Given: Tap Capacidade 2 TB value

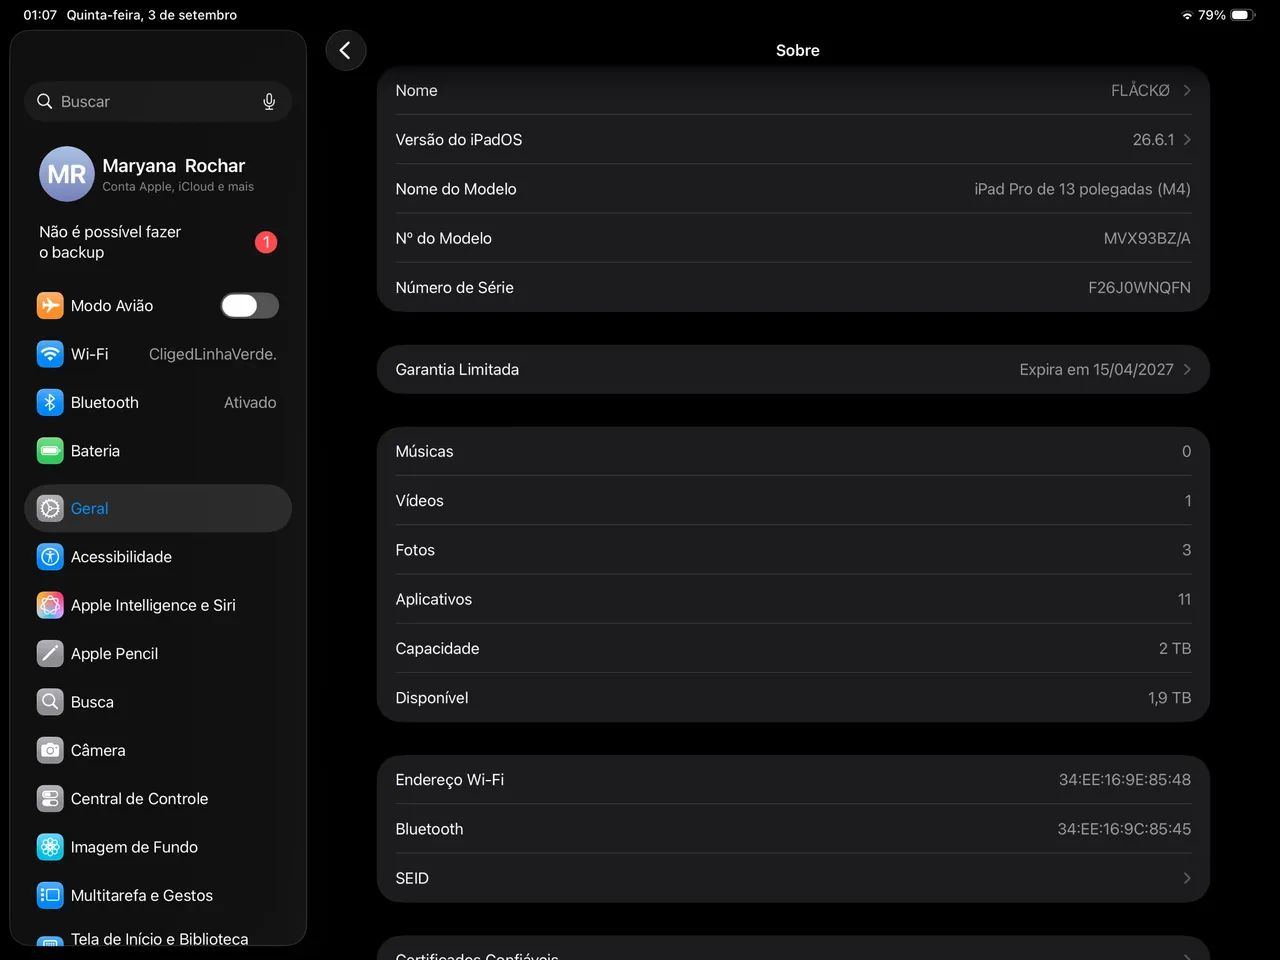Looking at the screenshot, I should click(1175, 648).
